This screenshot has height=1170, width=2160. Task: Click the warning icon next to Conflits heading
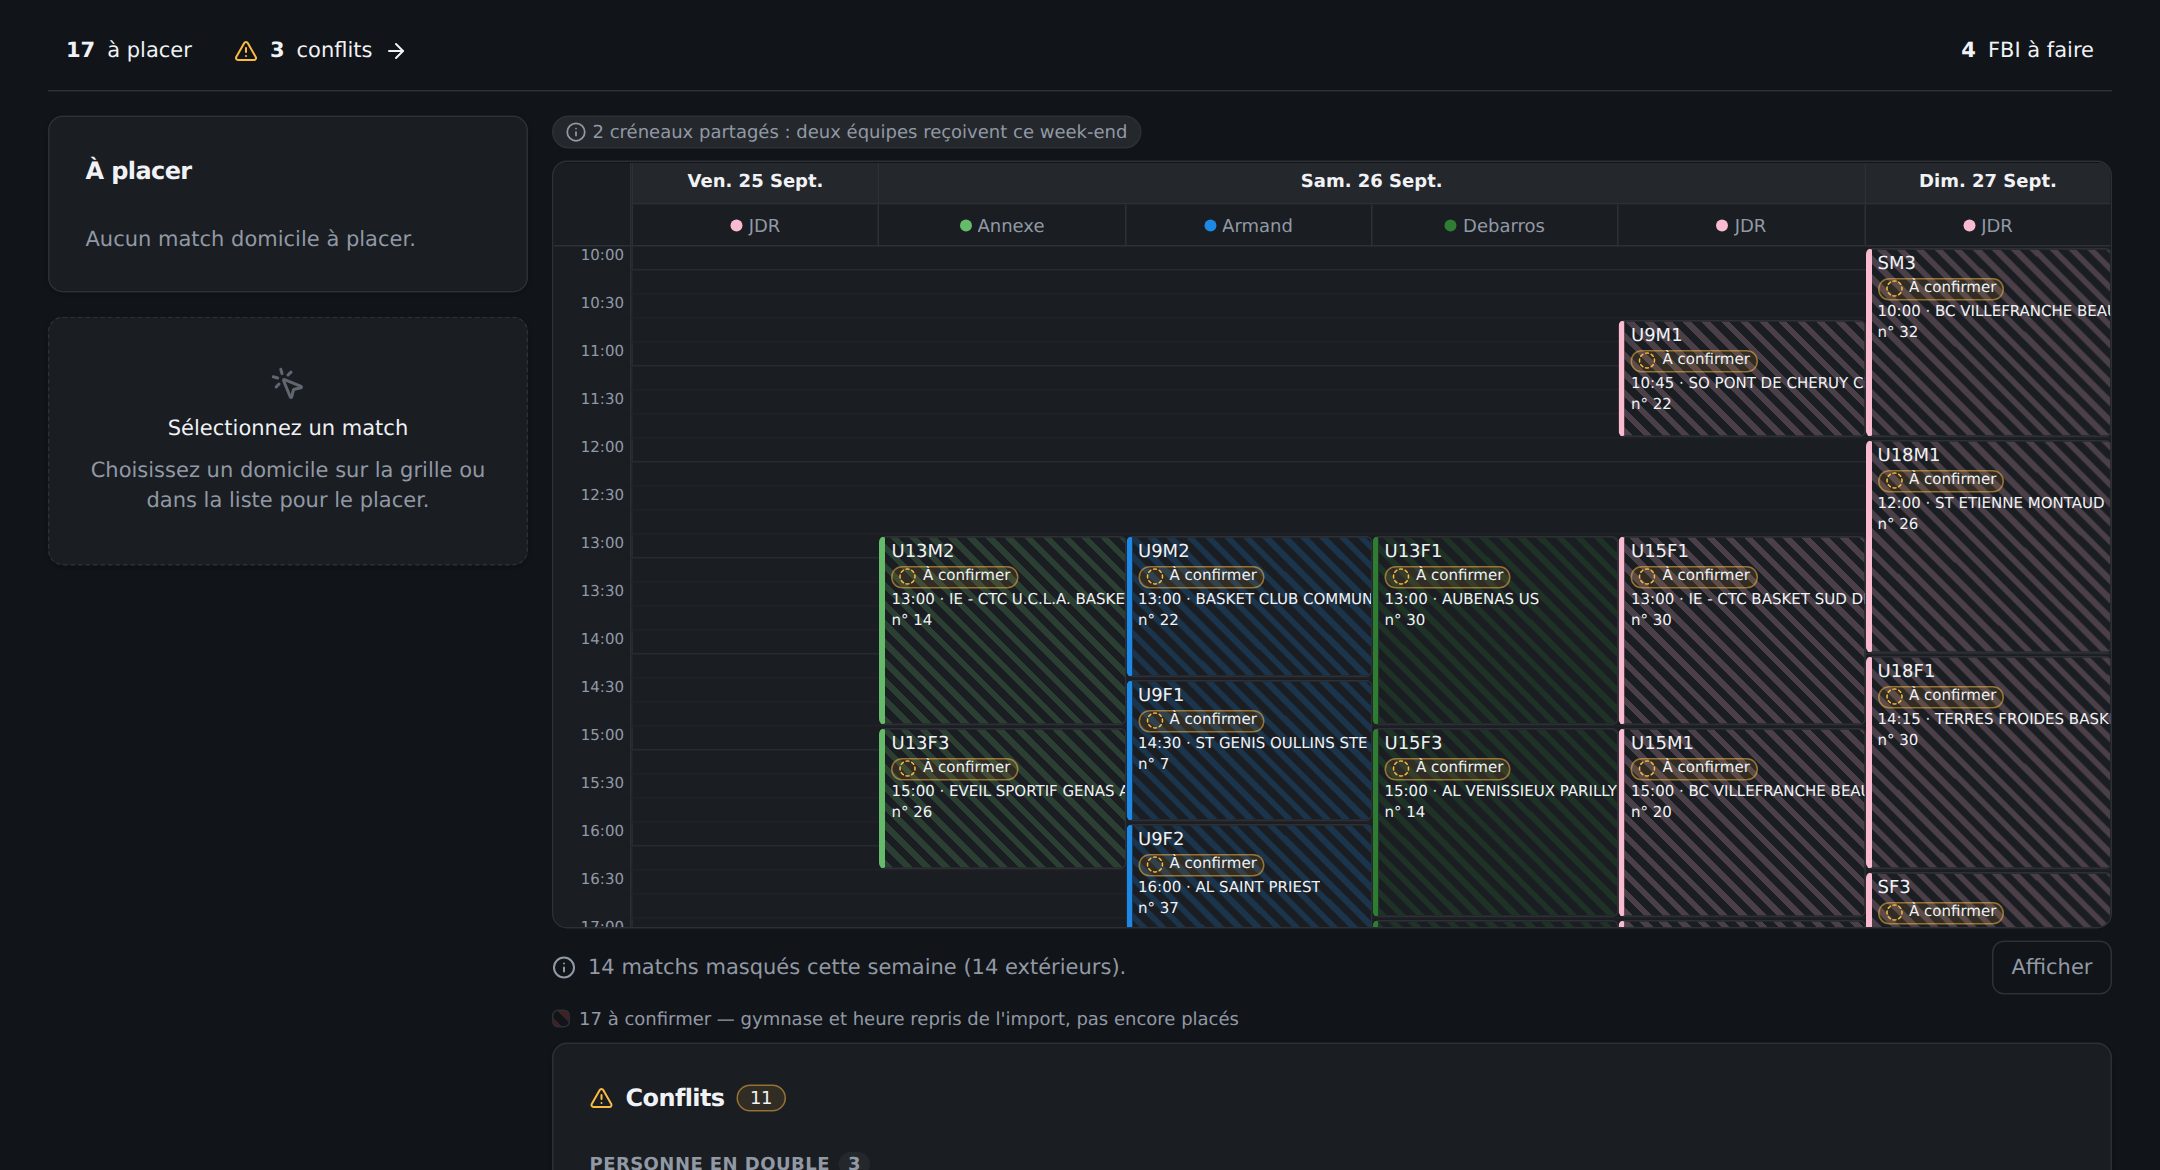601,1098
